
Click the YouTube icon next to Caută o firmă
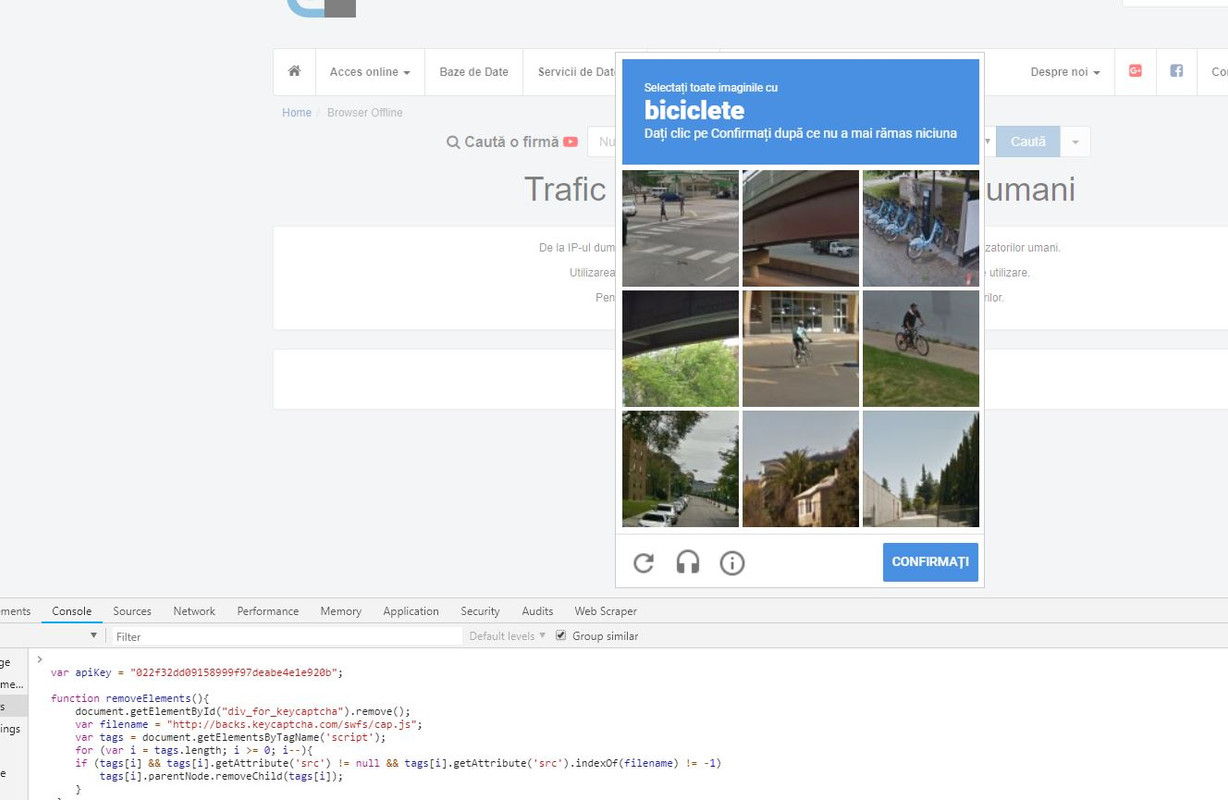point(570,142)
